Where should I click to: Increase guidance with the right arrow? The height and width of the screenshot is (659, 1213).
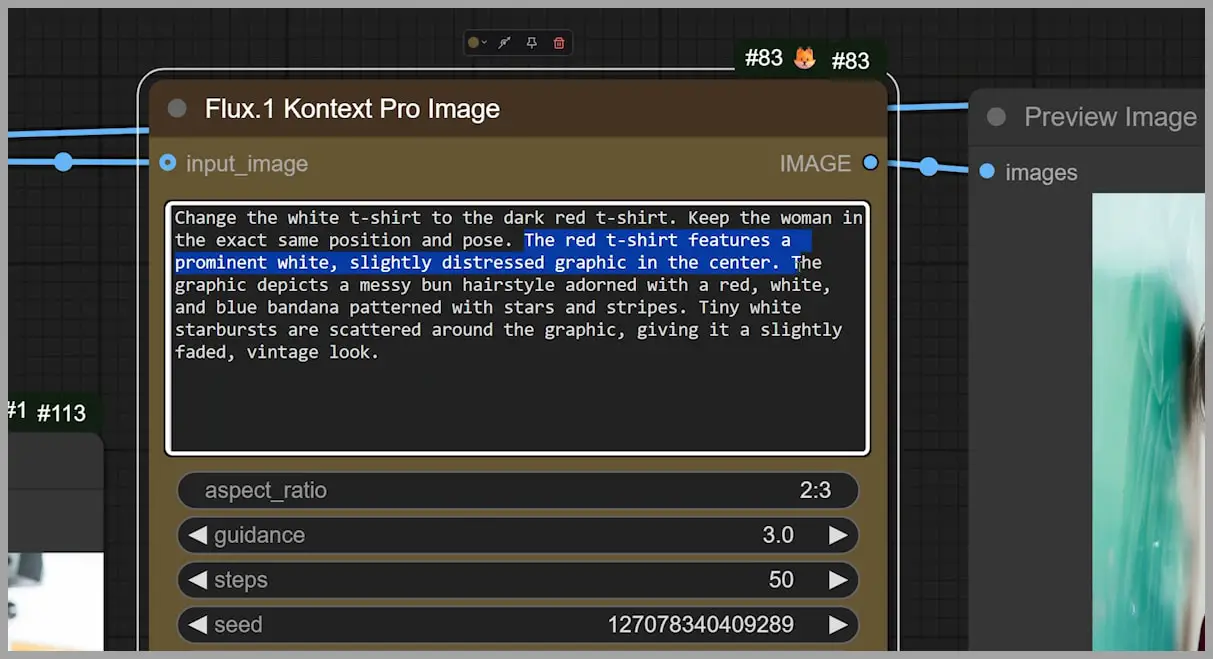coord(838,535)
